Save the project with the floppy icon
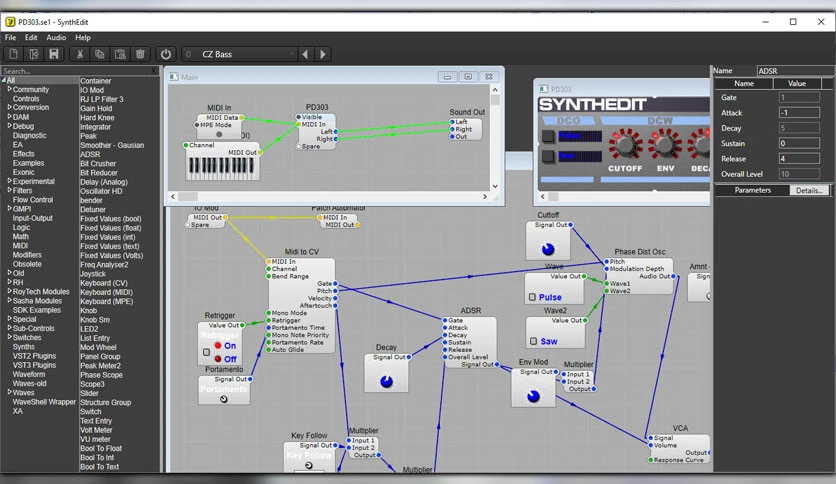The image size is (836, 484). [54, 54]
